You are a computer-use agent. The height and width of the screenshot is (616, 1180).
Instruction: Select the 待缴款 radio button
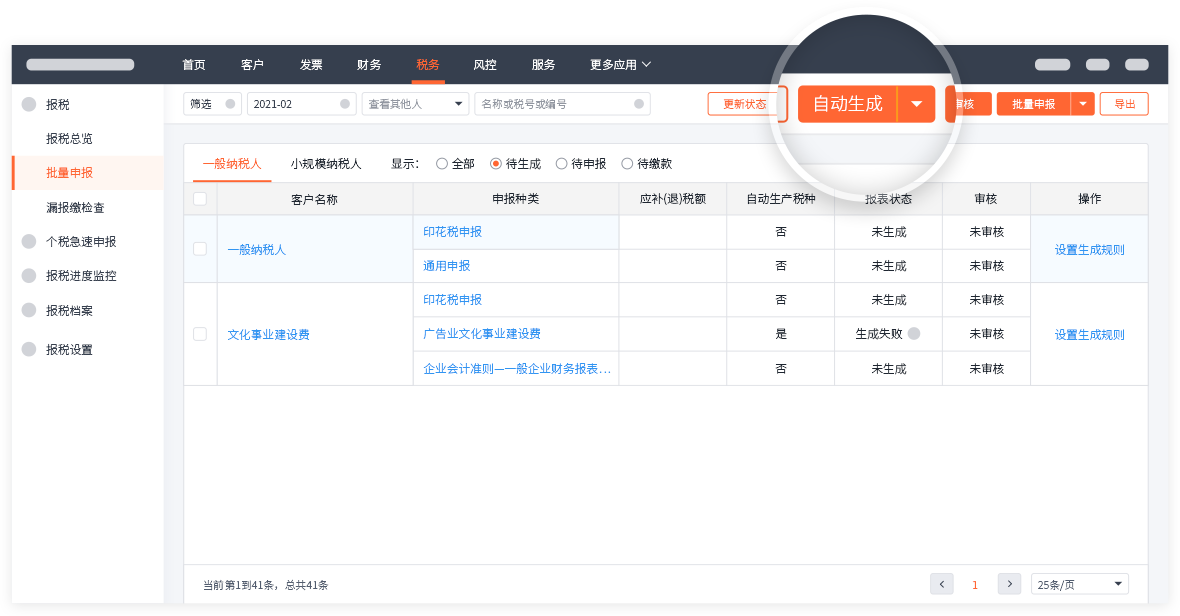click(x=627, y=163)
